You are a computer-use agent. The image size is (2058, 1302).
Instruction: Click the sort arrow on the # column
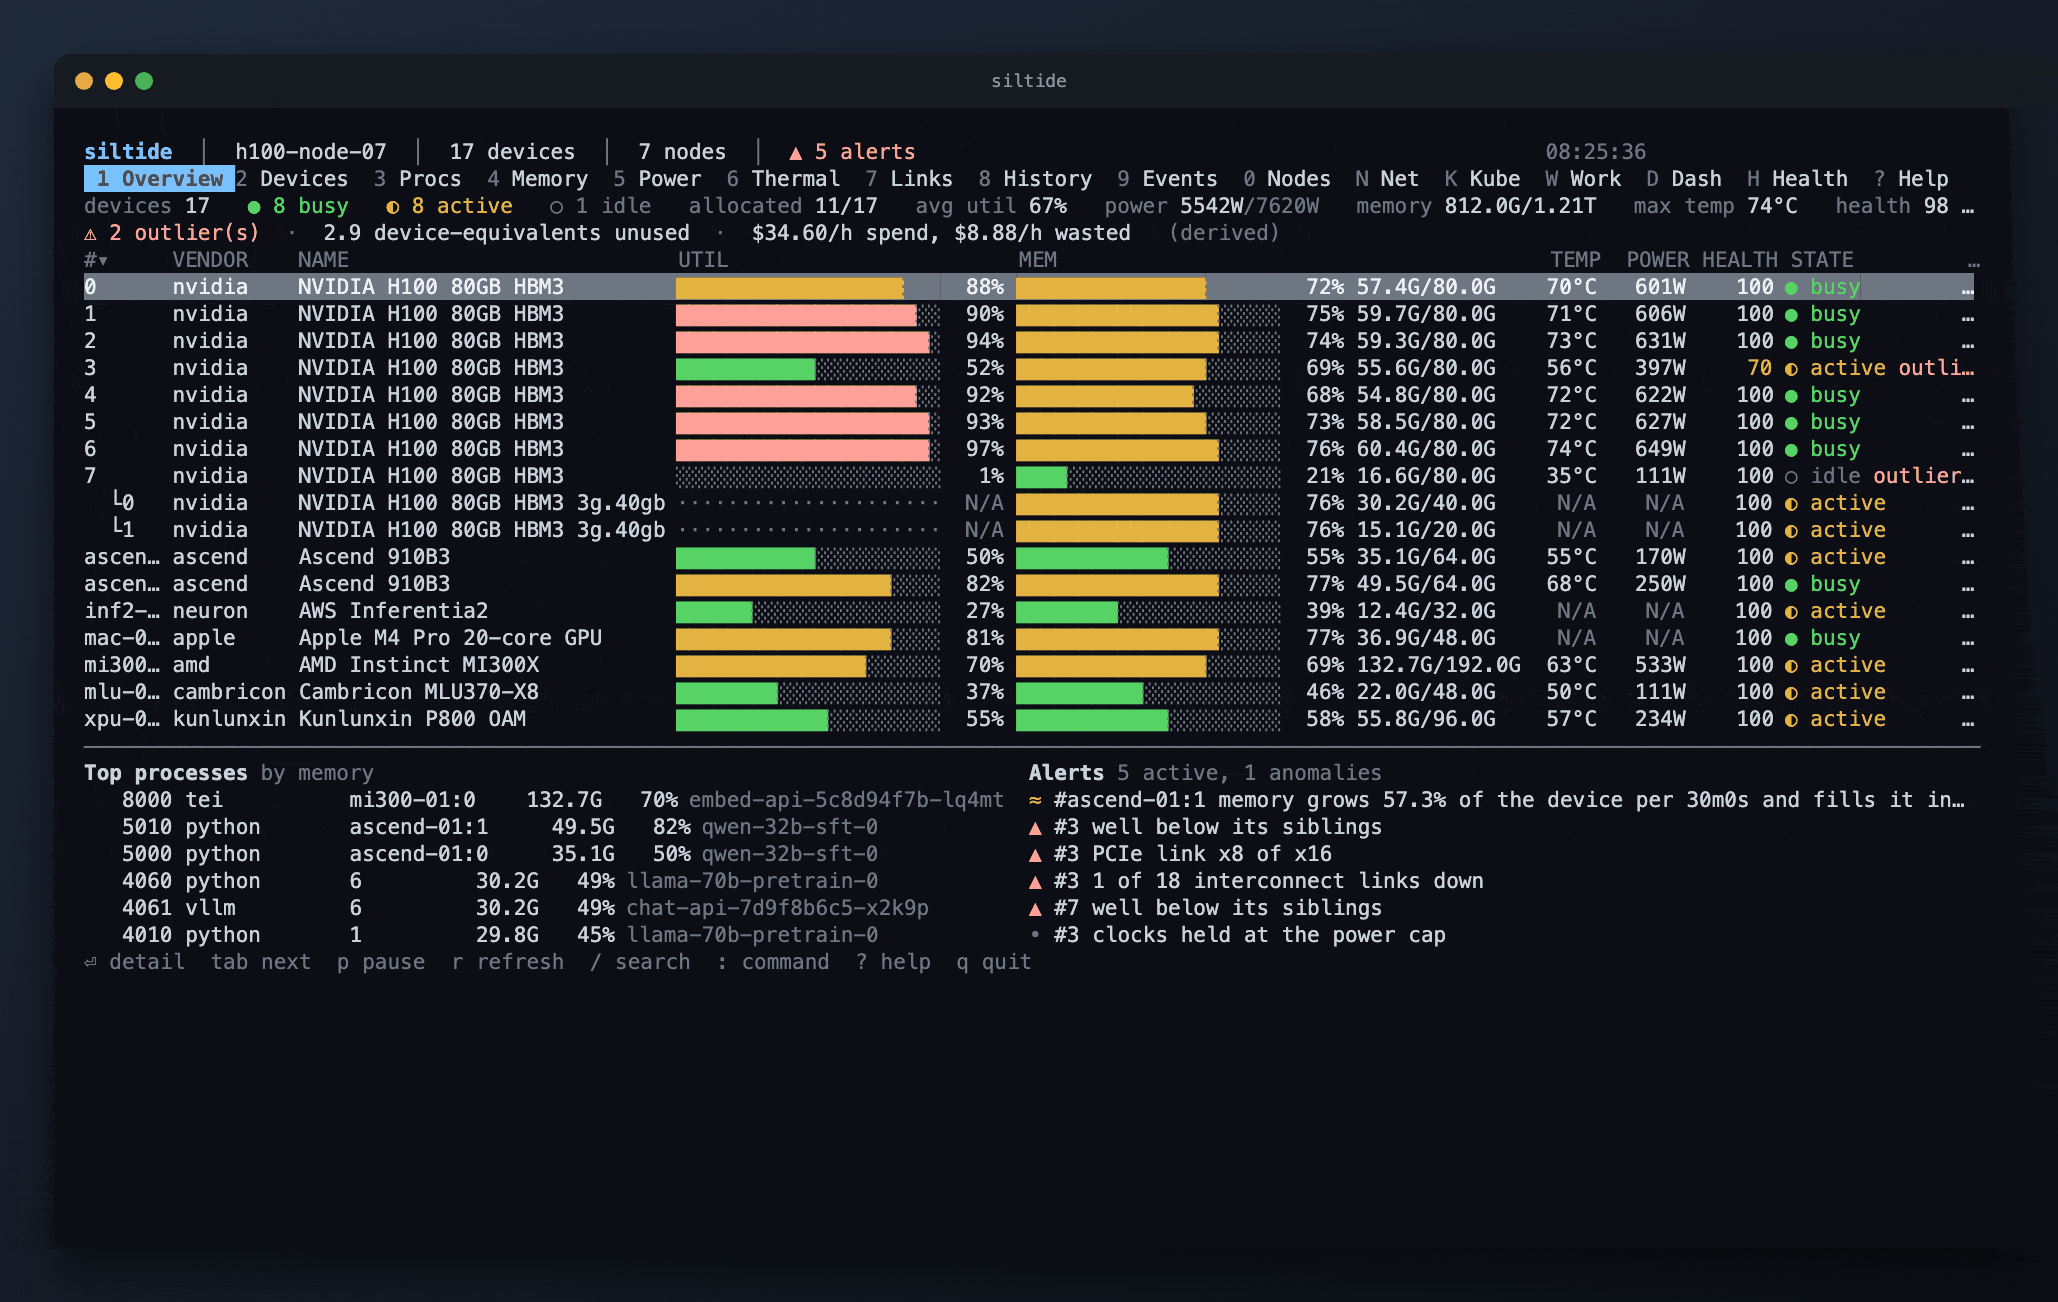click(103, 261)
